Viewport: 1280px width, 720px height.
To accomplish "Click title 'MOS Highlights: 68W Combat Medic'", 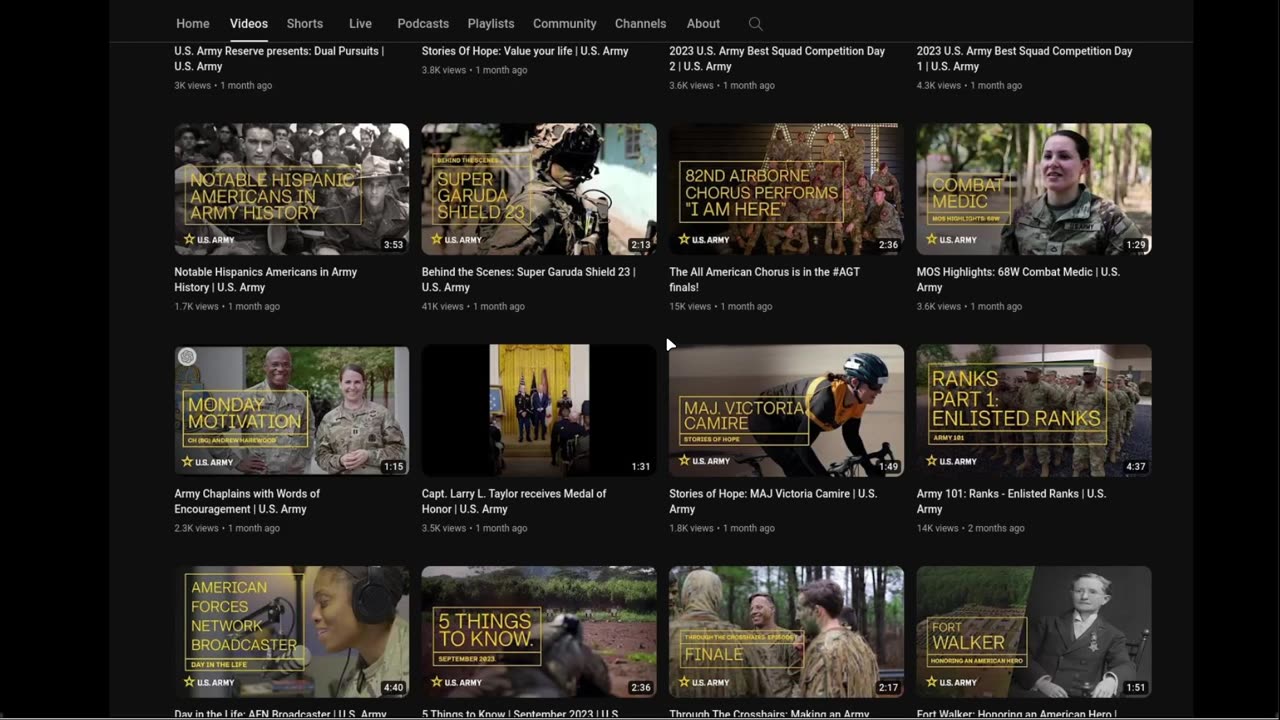I will pos(1018,280).
